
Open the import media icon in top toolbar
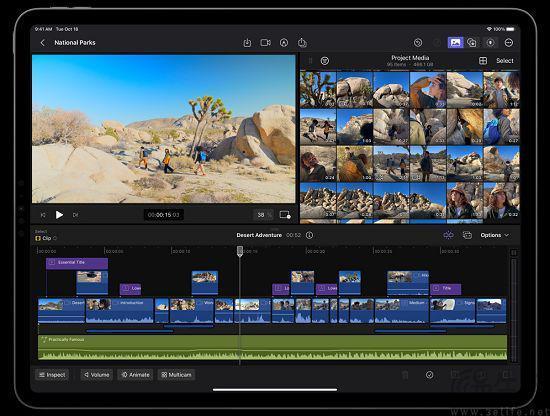tap(247, 43)
